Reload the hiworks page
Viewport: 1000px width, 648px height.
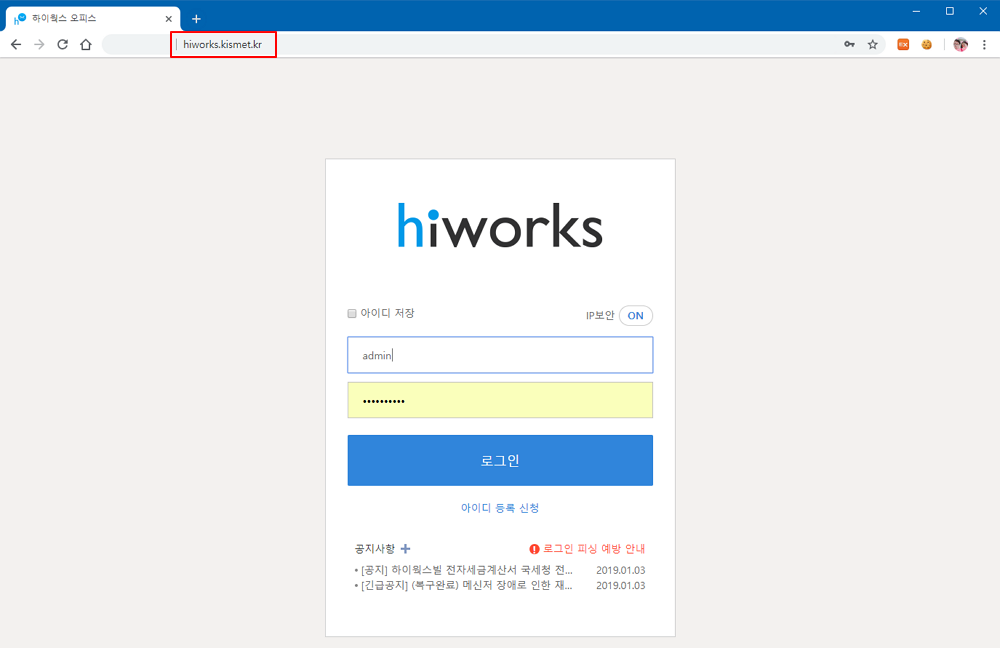pyautogui.click(x=62, y=45)
